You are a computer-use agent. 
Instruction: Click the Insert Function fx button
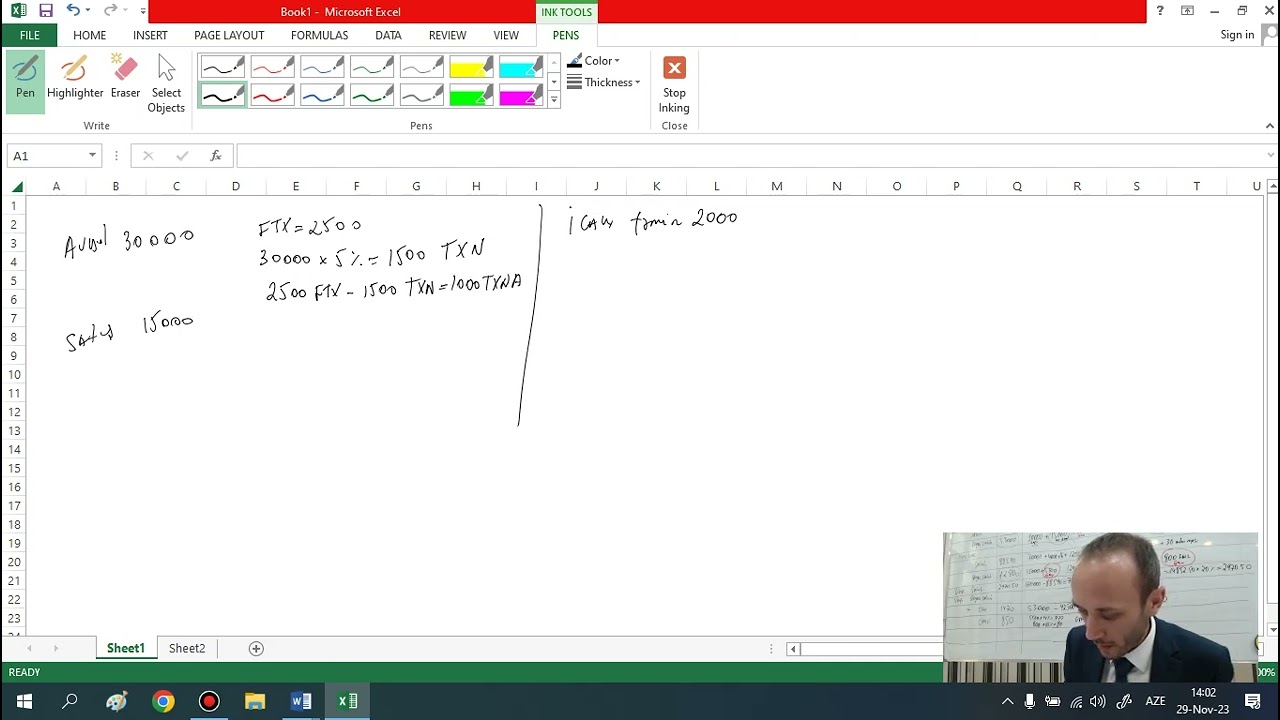point(215,155)
